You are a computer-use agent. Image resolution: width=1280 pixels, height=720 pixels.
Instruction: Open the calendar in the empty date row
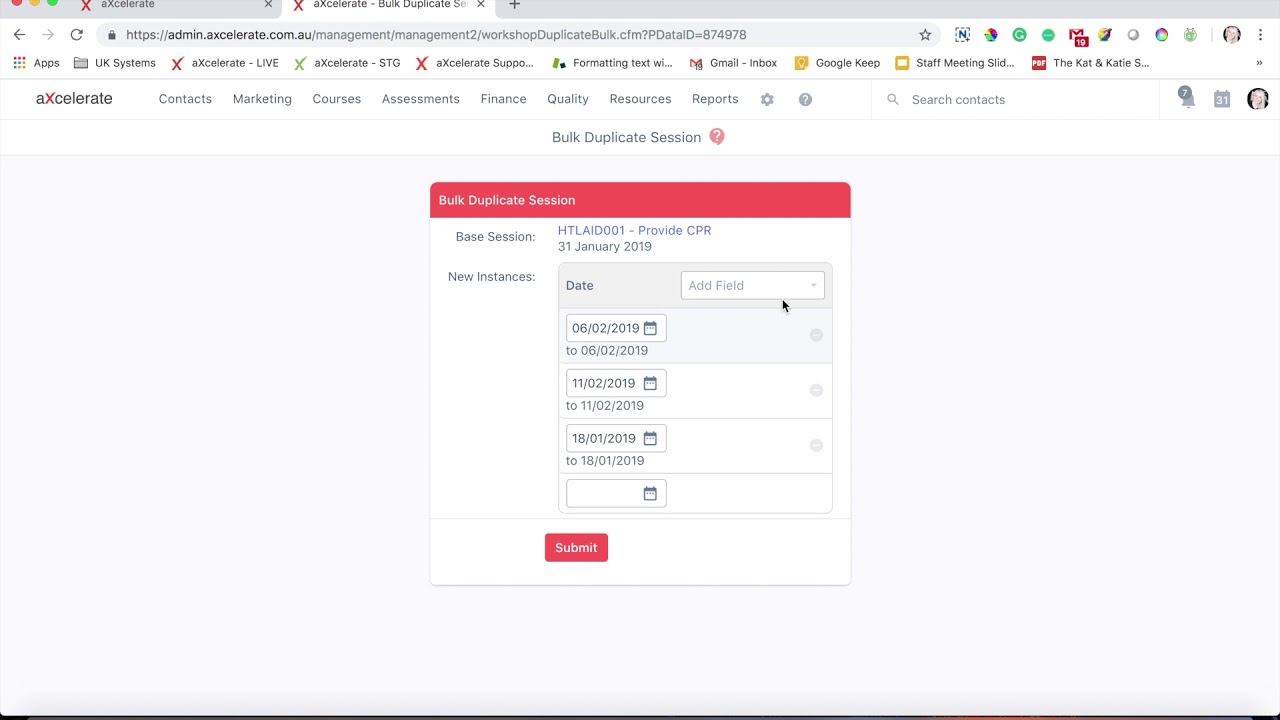[x=650, y=493]
